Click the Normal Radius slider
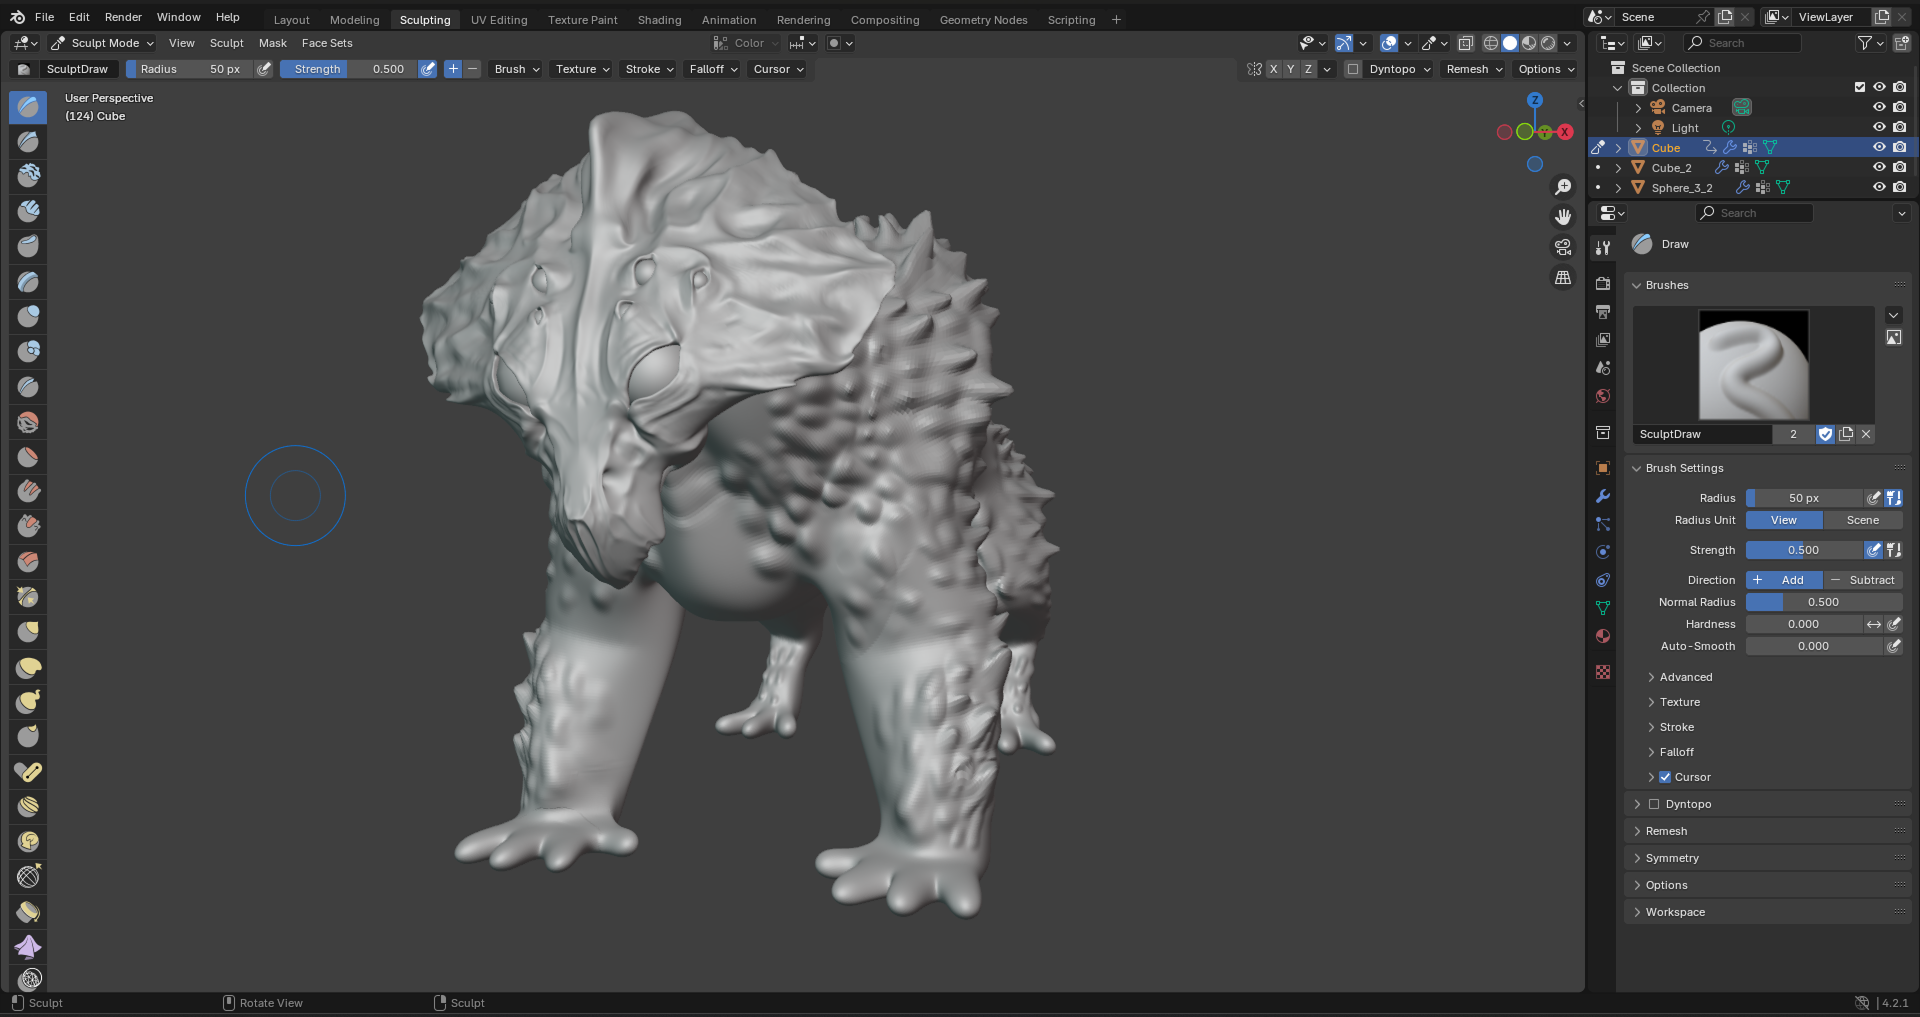 [x=1823, y=602]
